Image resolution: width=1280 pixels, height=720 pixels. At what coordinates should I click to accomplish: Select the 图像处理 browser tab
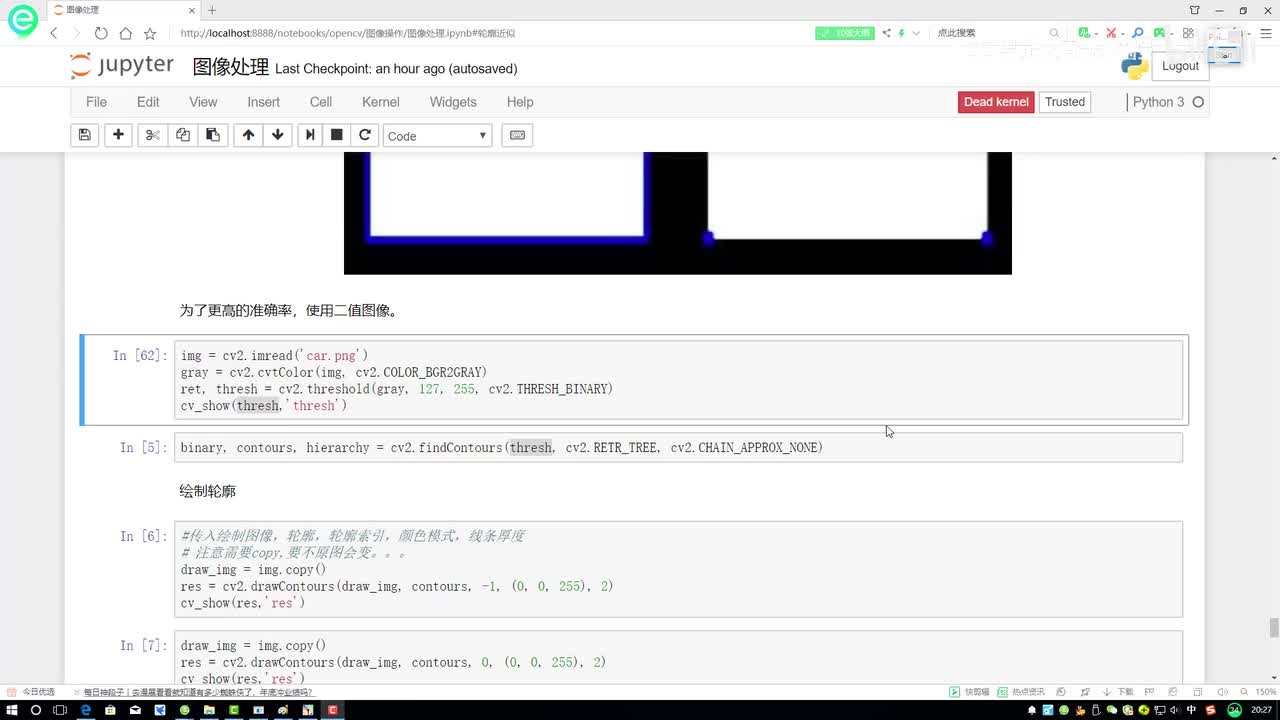[122, 10]
